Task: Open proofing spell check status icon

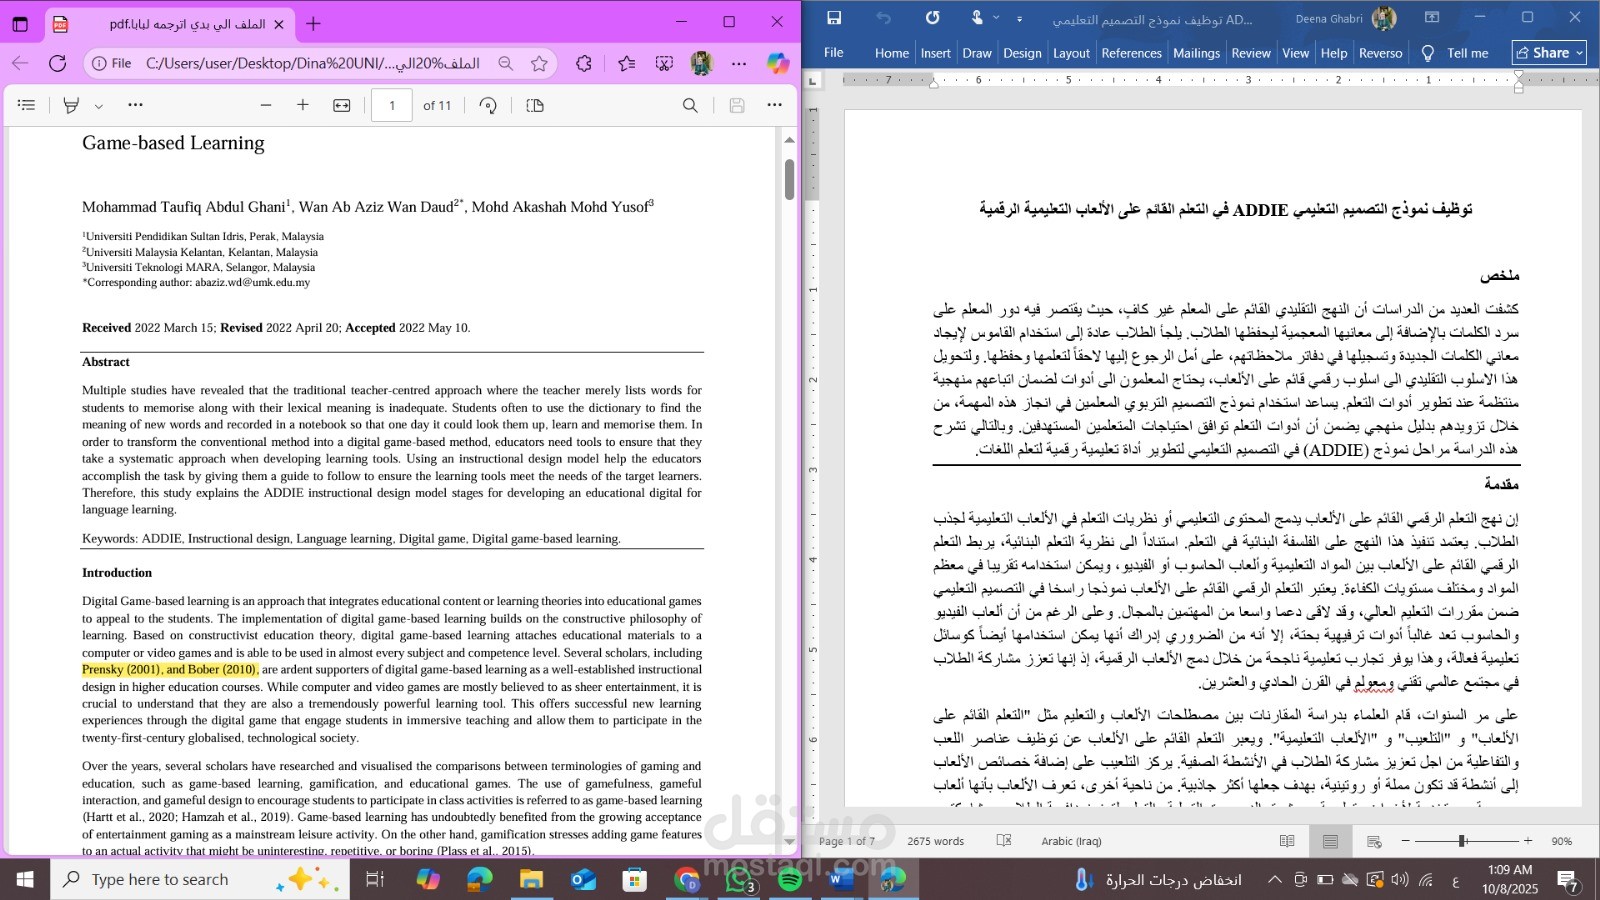Action: (x=1004, y=841)
